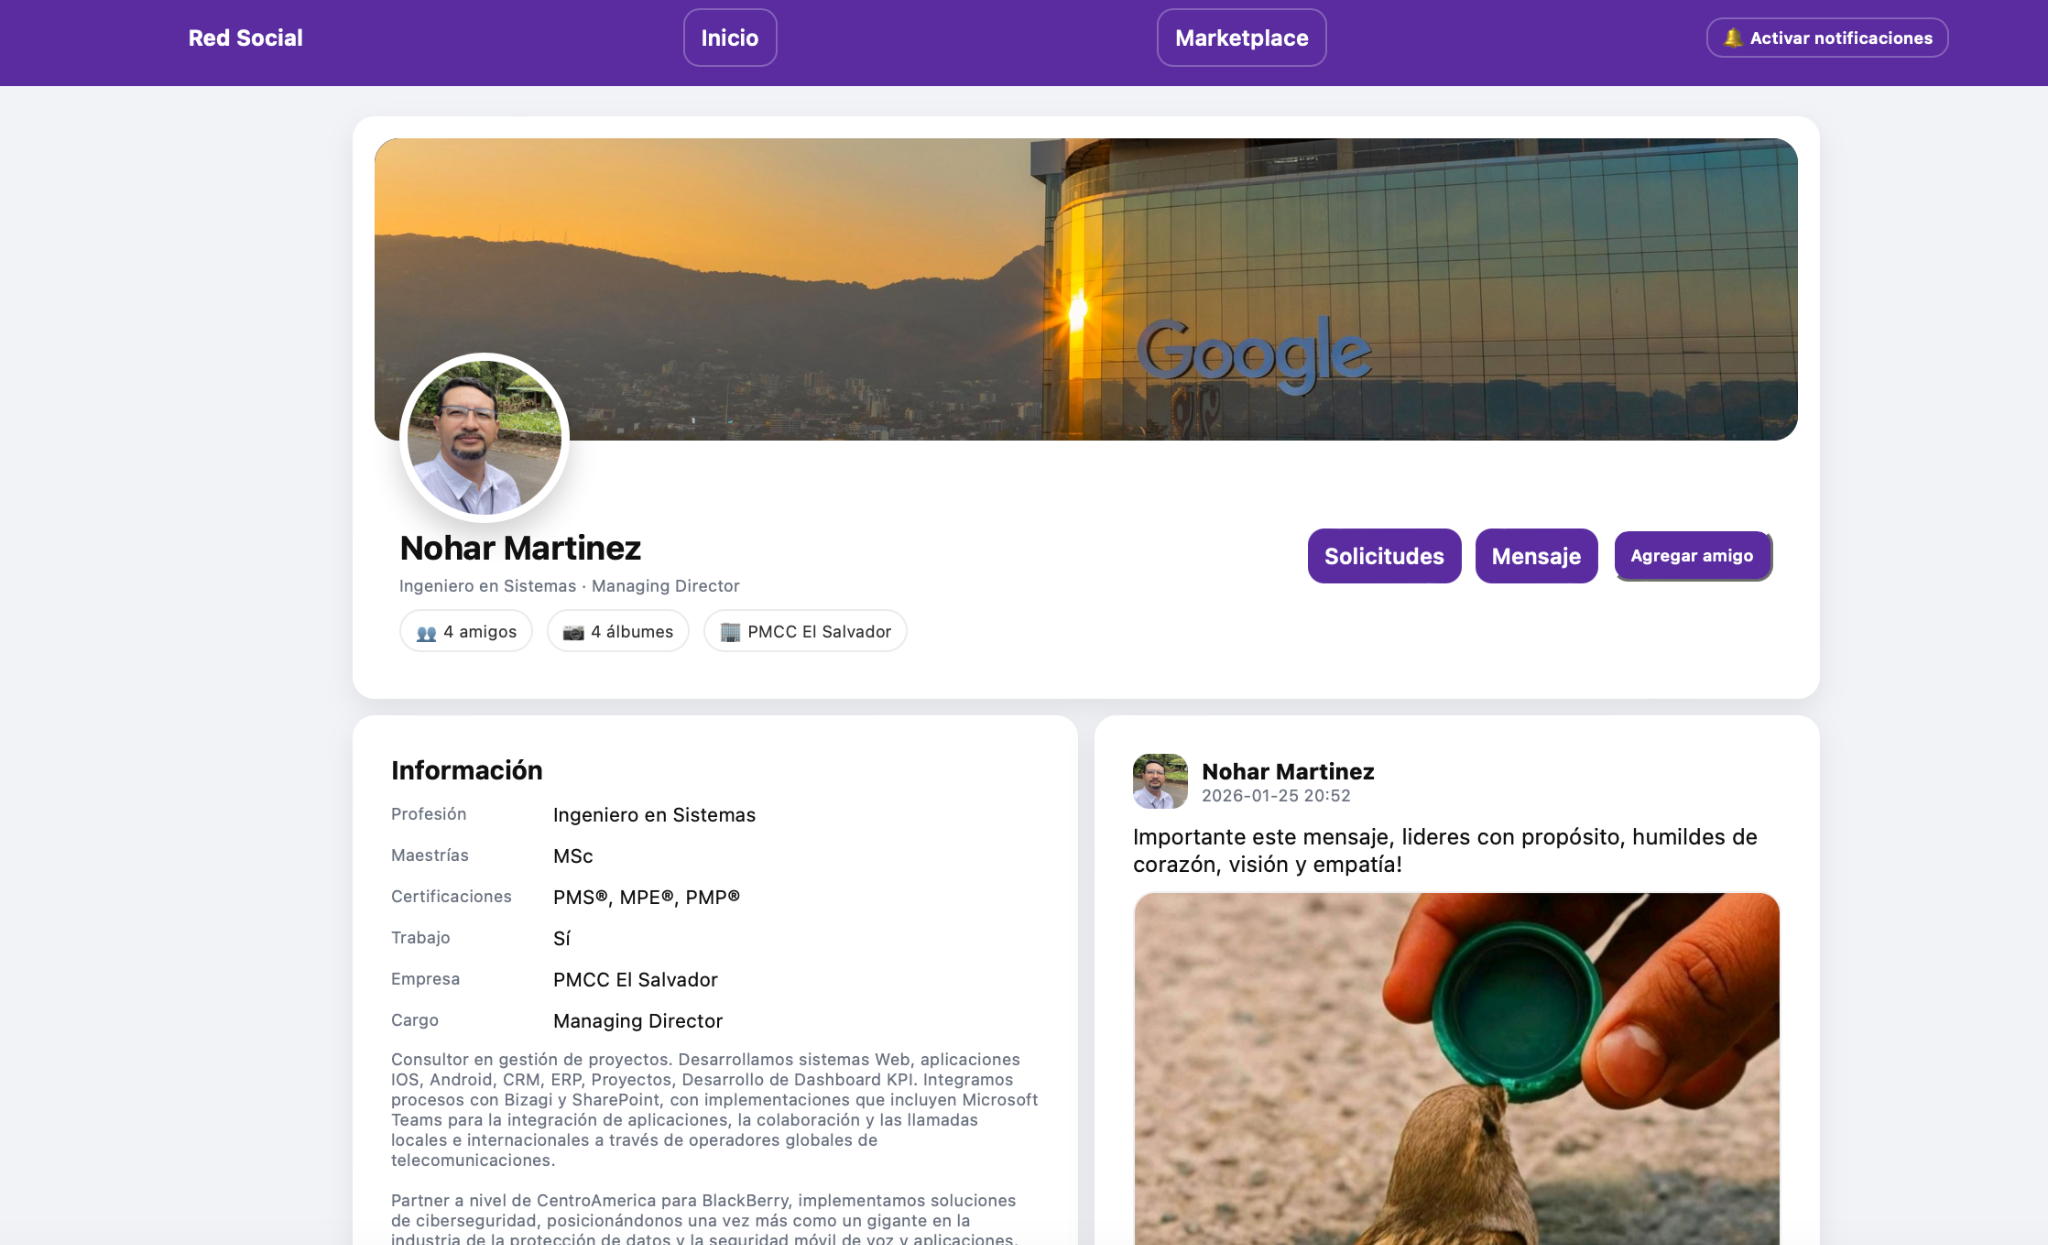Screen dimensions: 2048x1245
Task: Click the friends icon beside 4 amigos
Action: point(426,633)
